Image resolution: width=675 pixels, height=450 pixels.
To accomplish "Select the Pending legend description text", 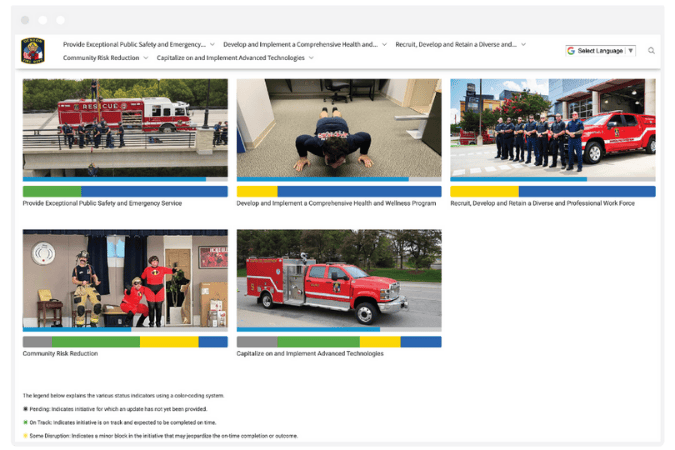I will click(118, 409).
